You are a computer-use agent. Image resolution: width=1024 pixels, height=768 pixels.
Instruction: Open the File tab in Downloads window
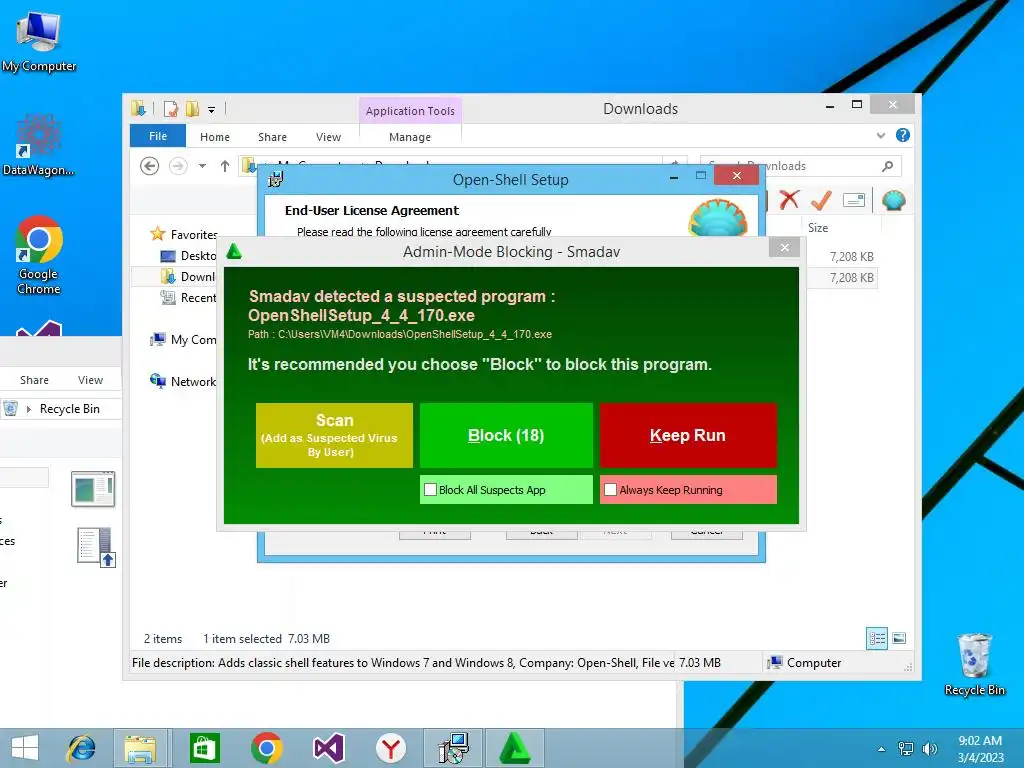[x=158, y=136]
